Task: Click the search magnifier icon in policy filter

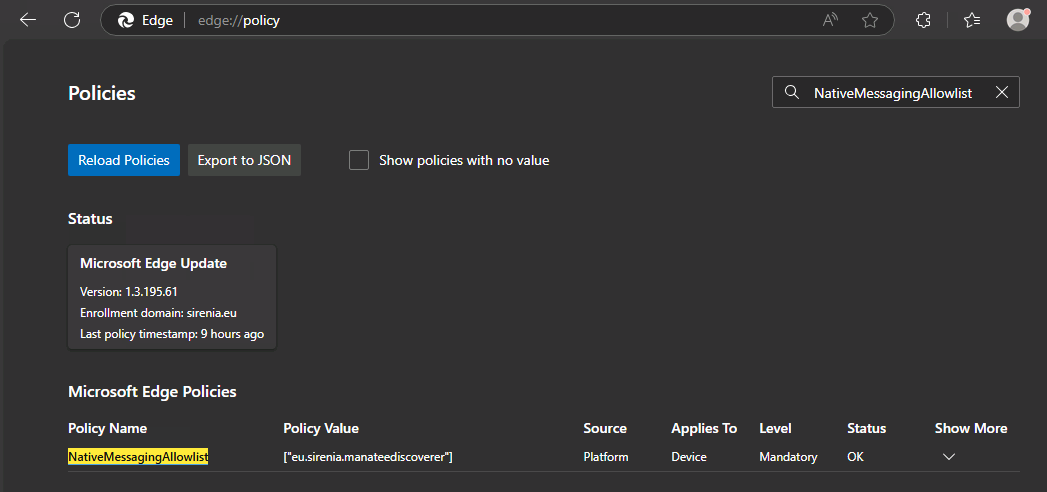Action: (x=792, y=93)
